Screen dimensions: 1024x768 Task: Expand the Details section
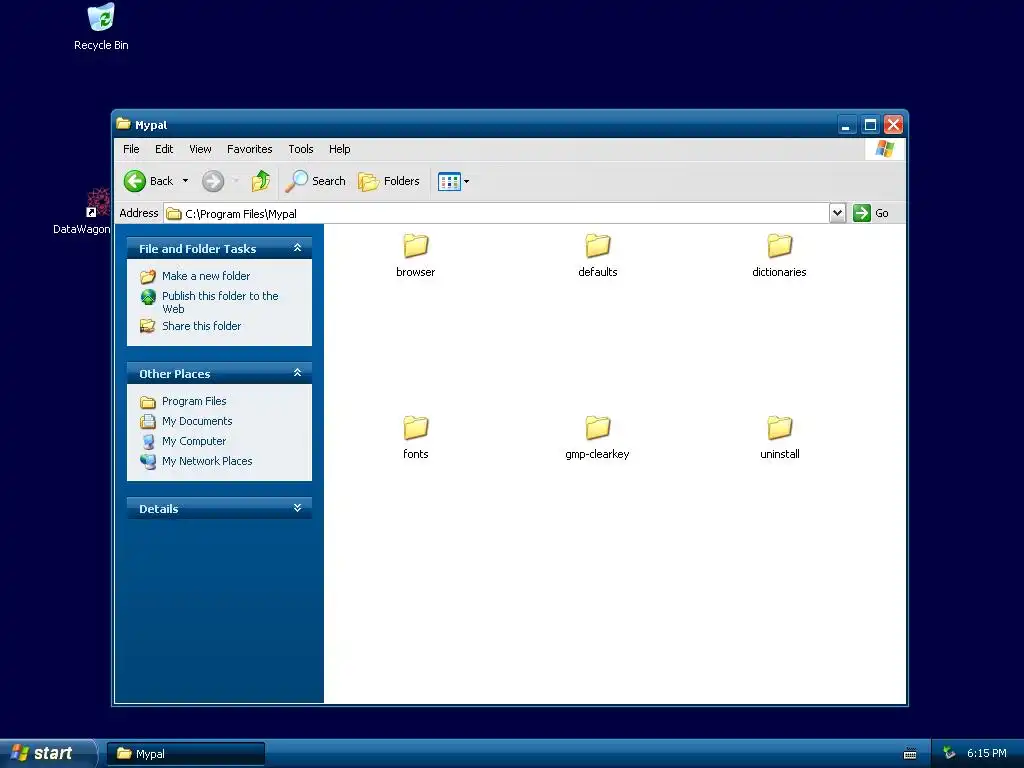point(297,508)
